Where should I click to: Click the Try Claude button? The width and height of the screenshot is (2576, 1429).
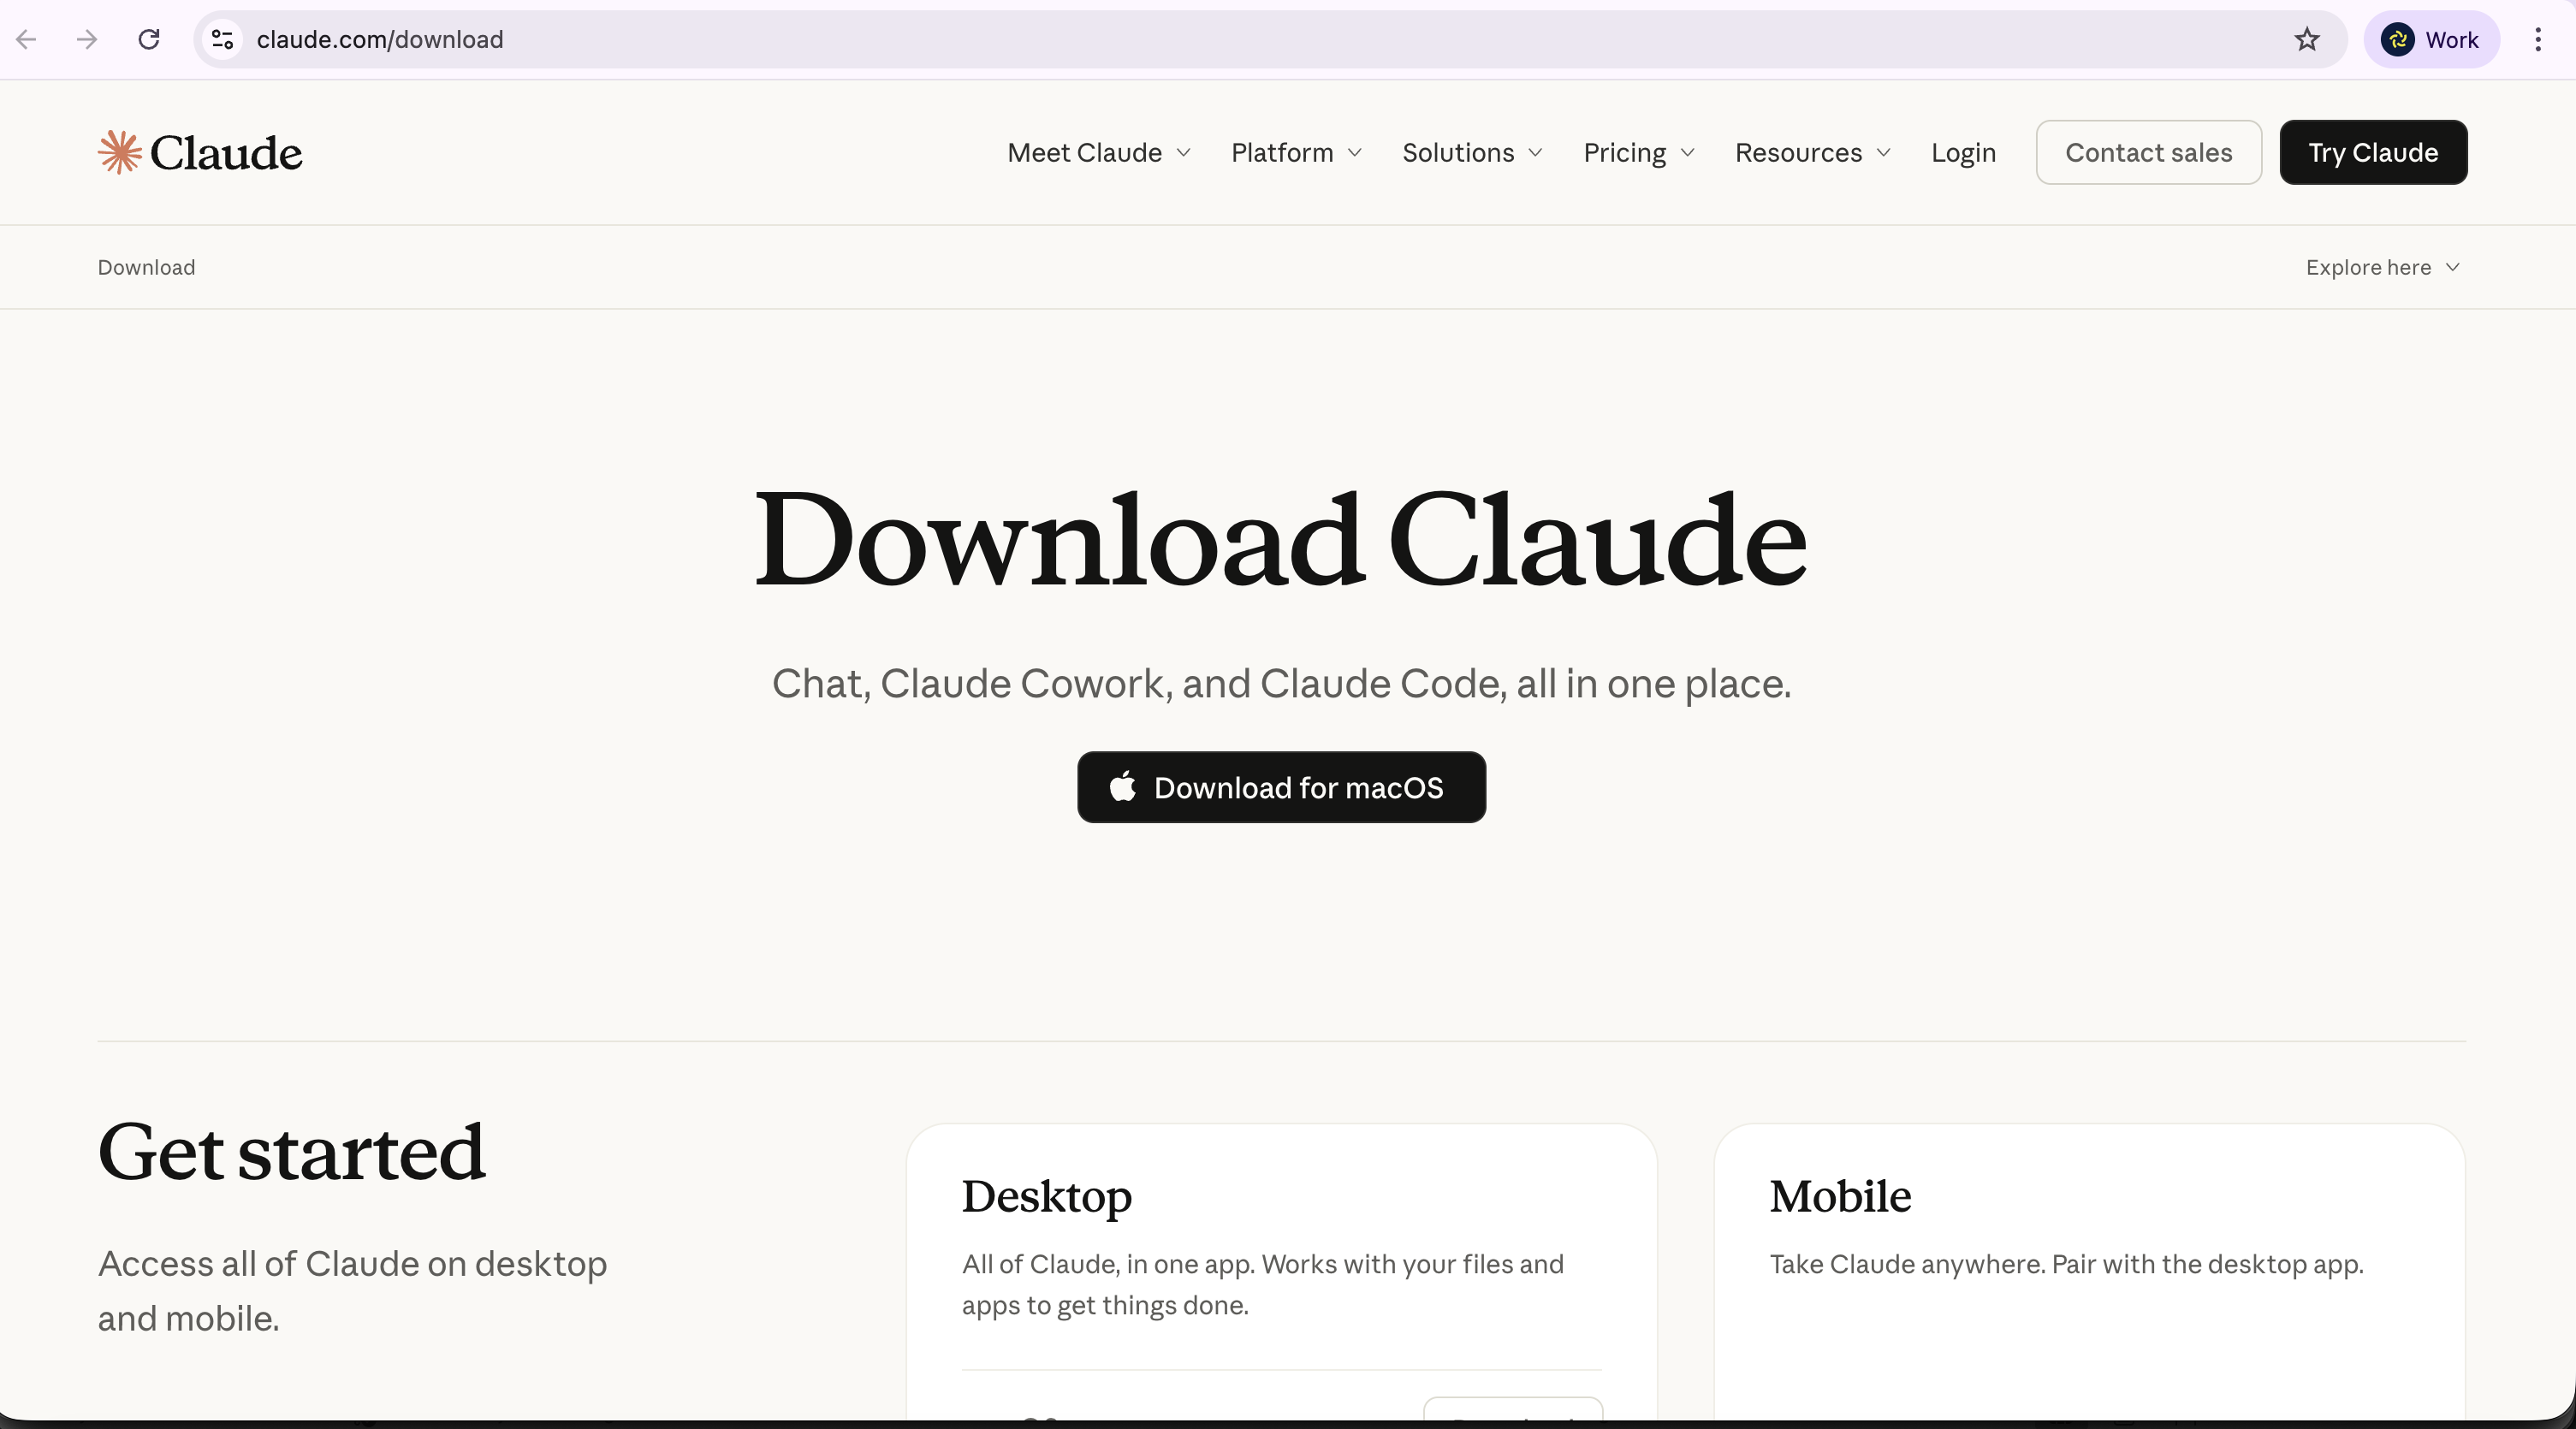[2373, 152]
